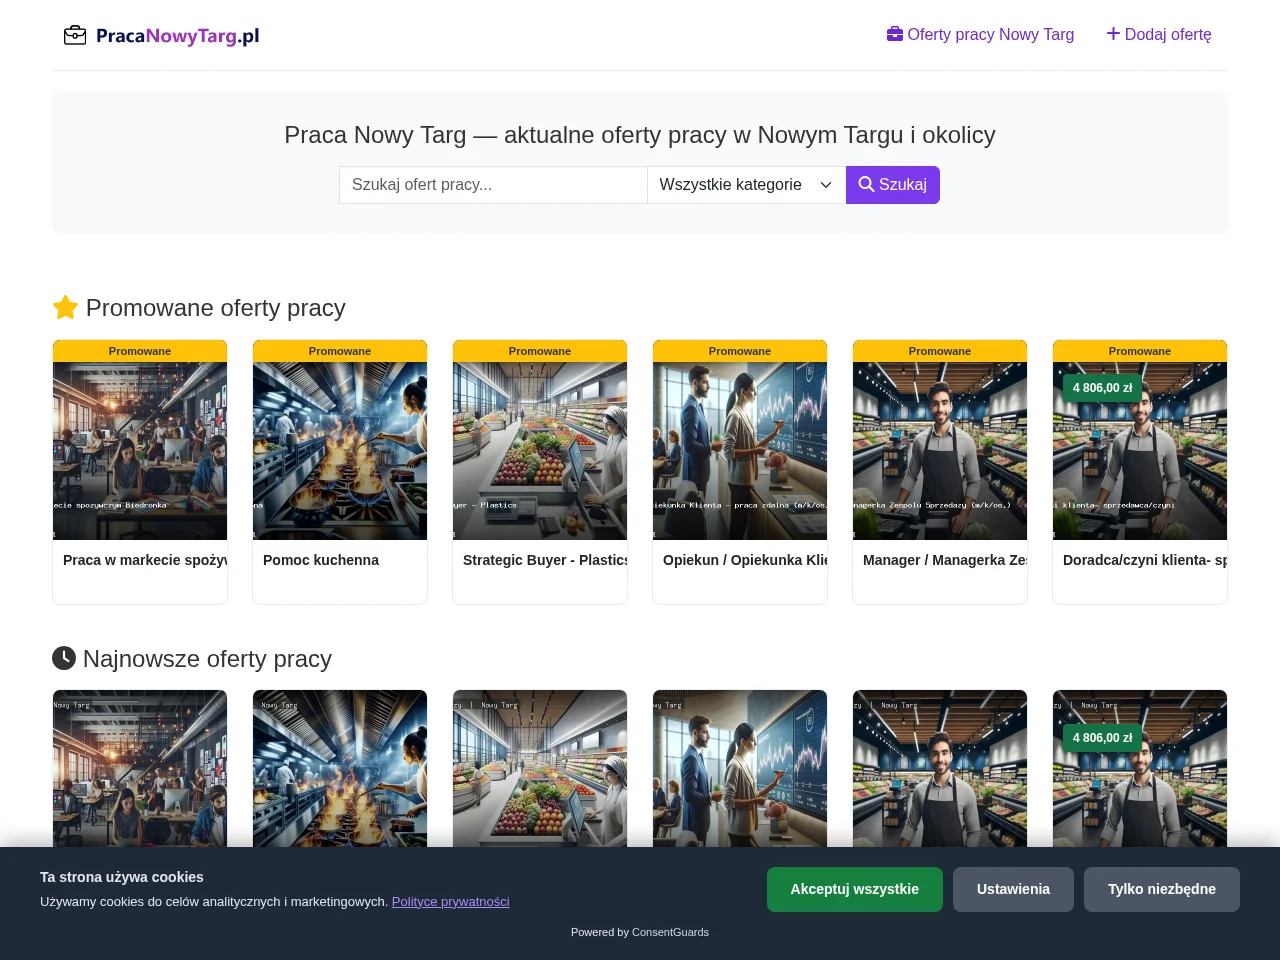Click Opiekun / Opiekunka Klienta job title
Screen dimensions: 1280x960
pyautogui.click(x=745, y=560)
